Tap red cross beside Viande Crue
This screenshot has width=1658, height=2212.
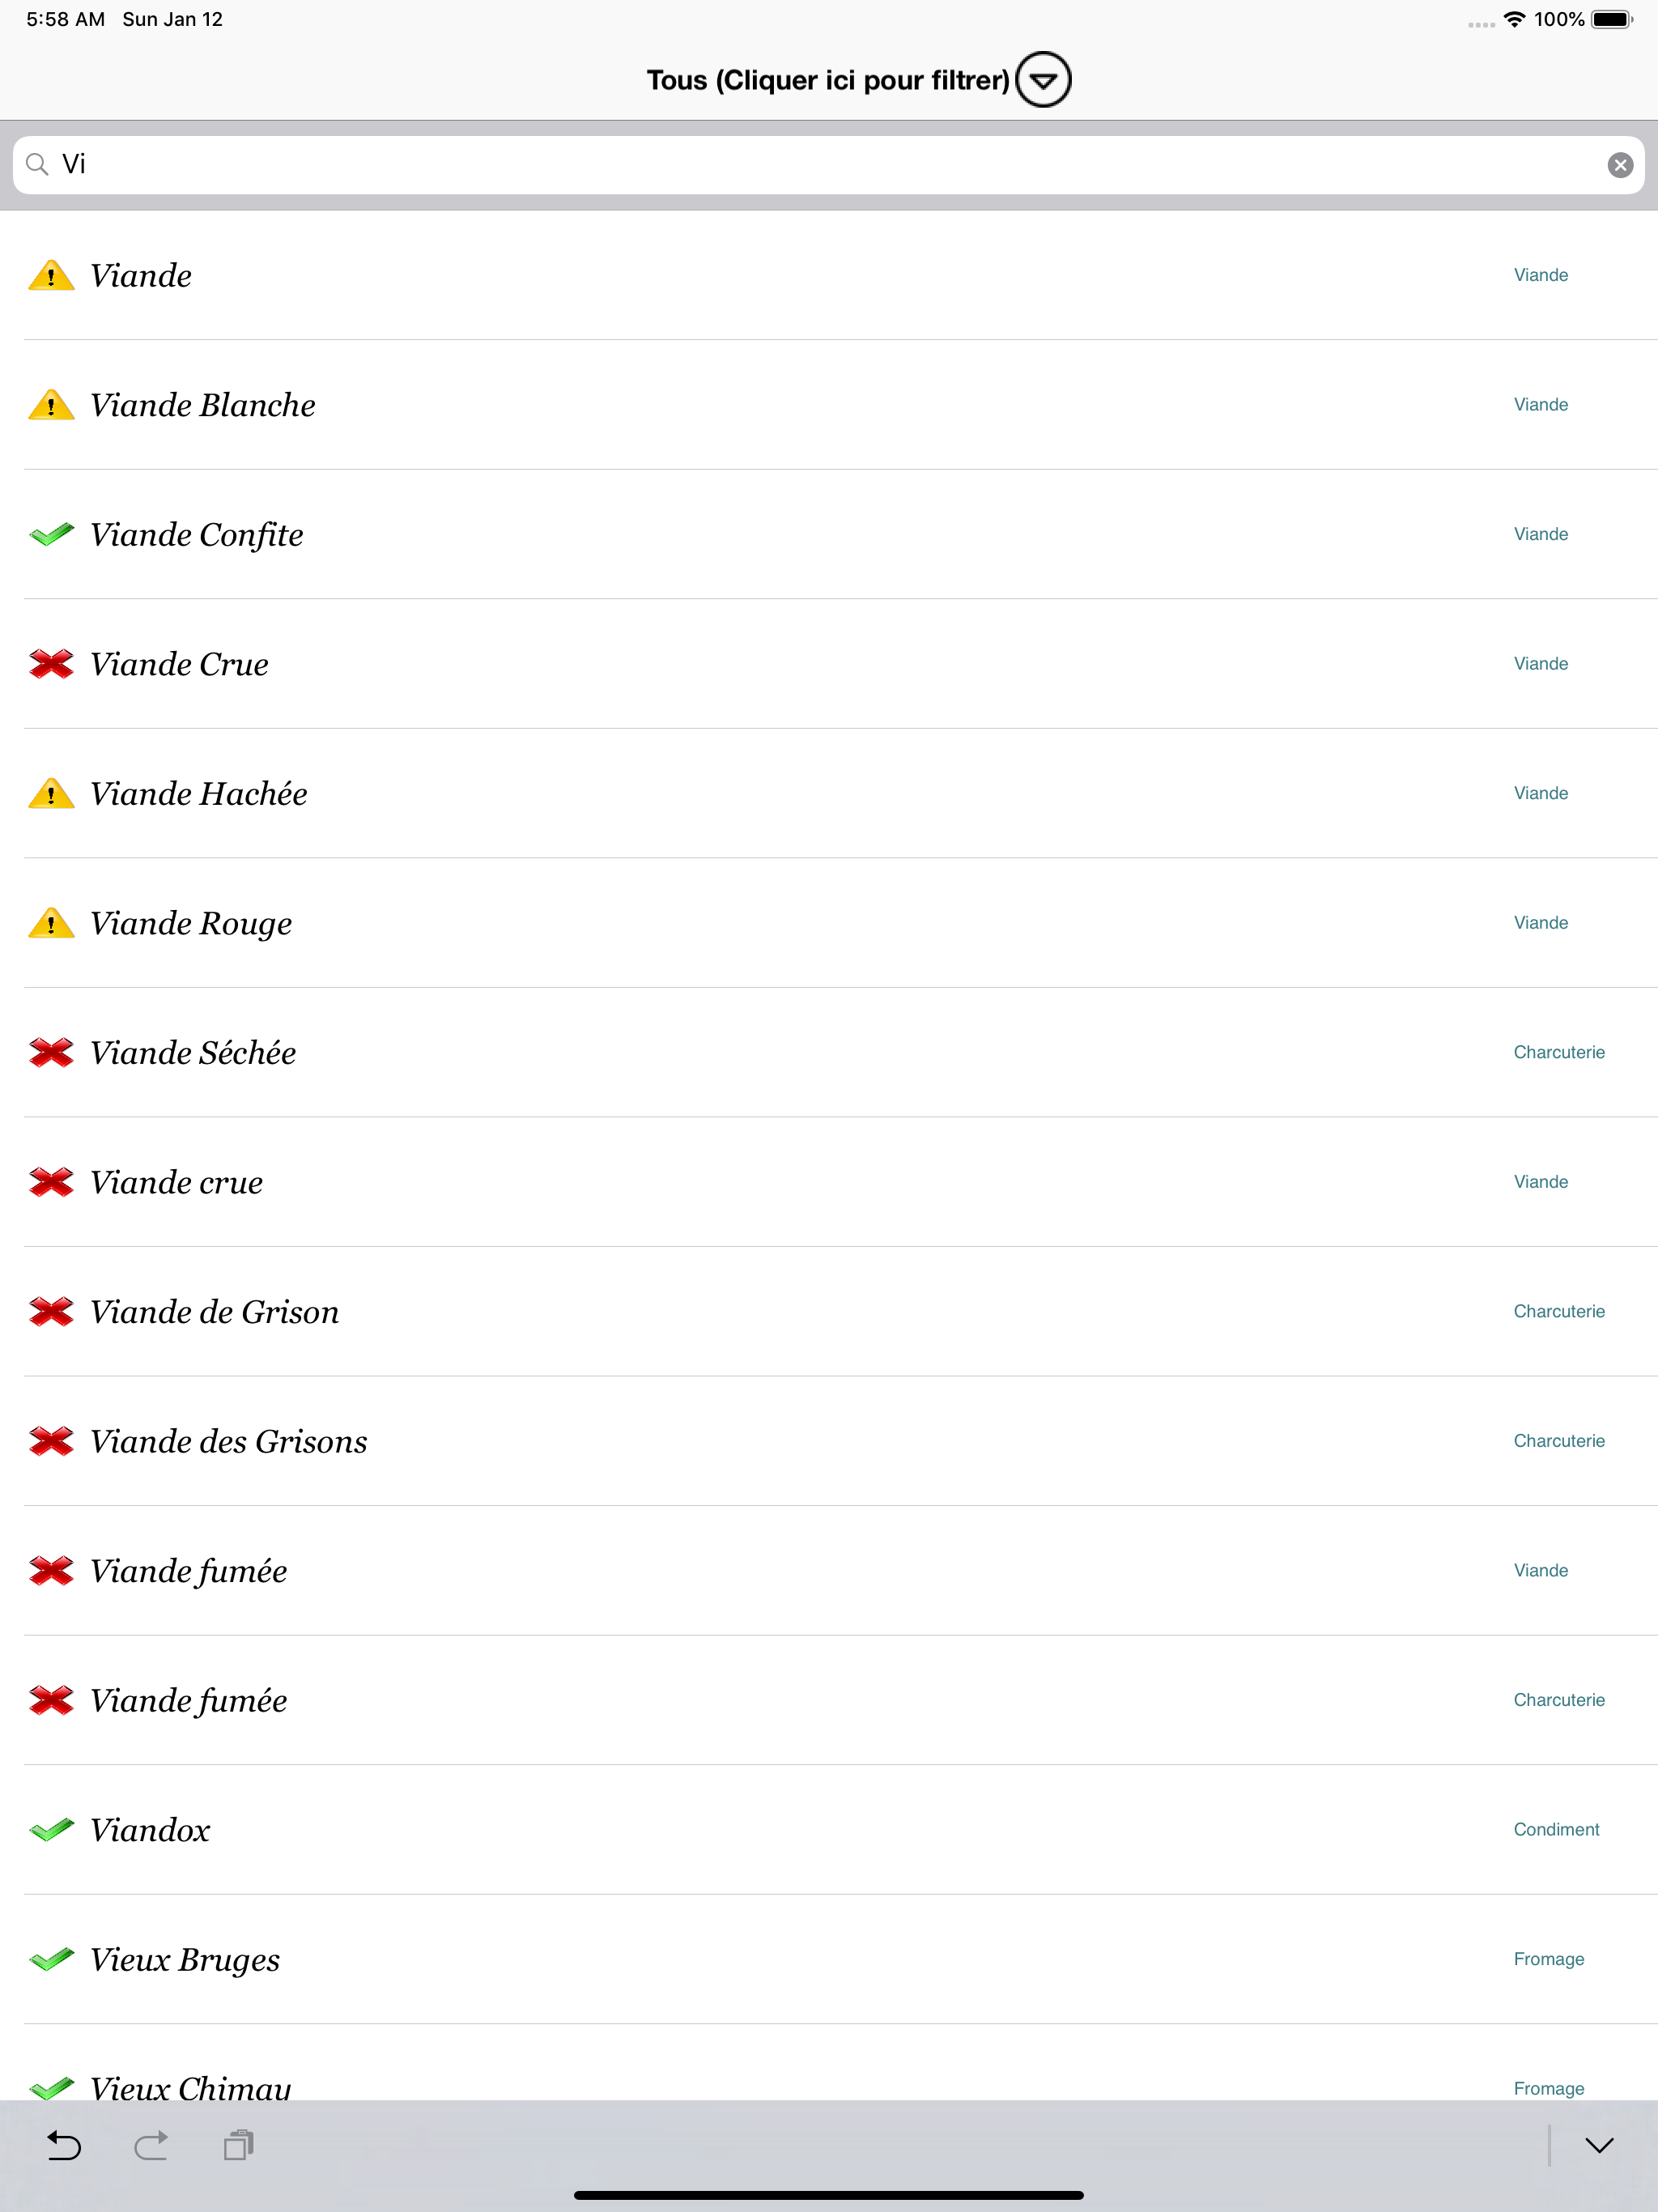point(51,664)
